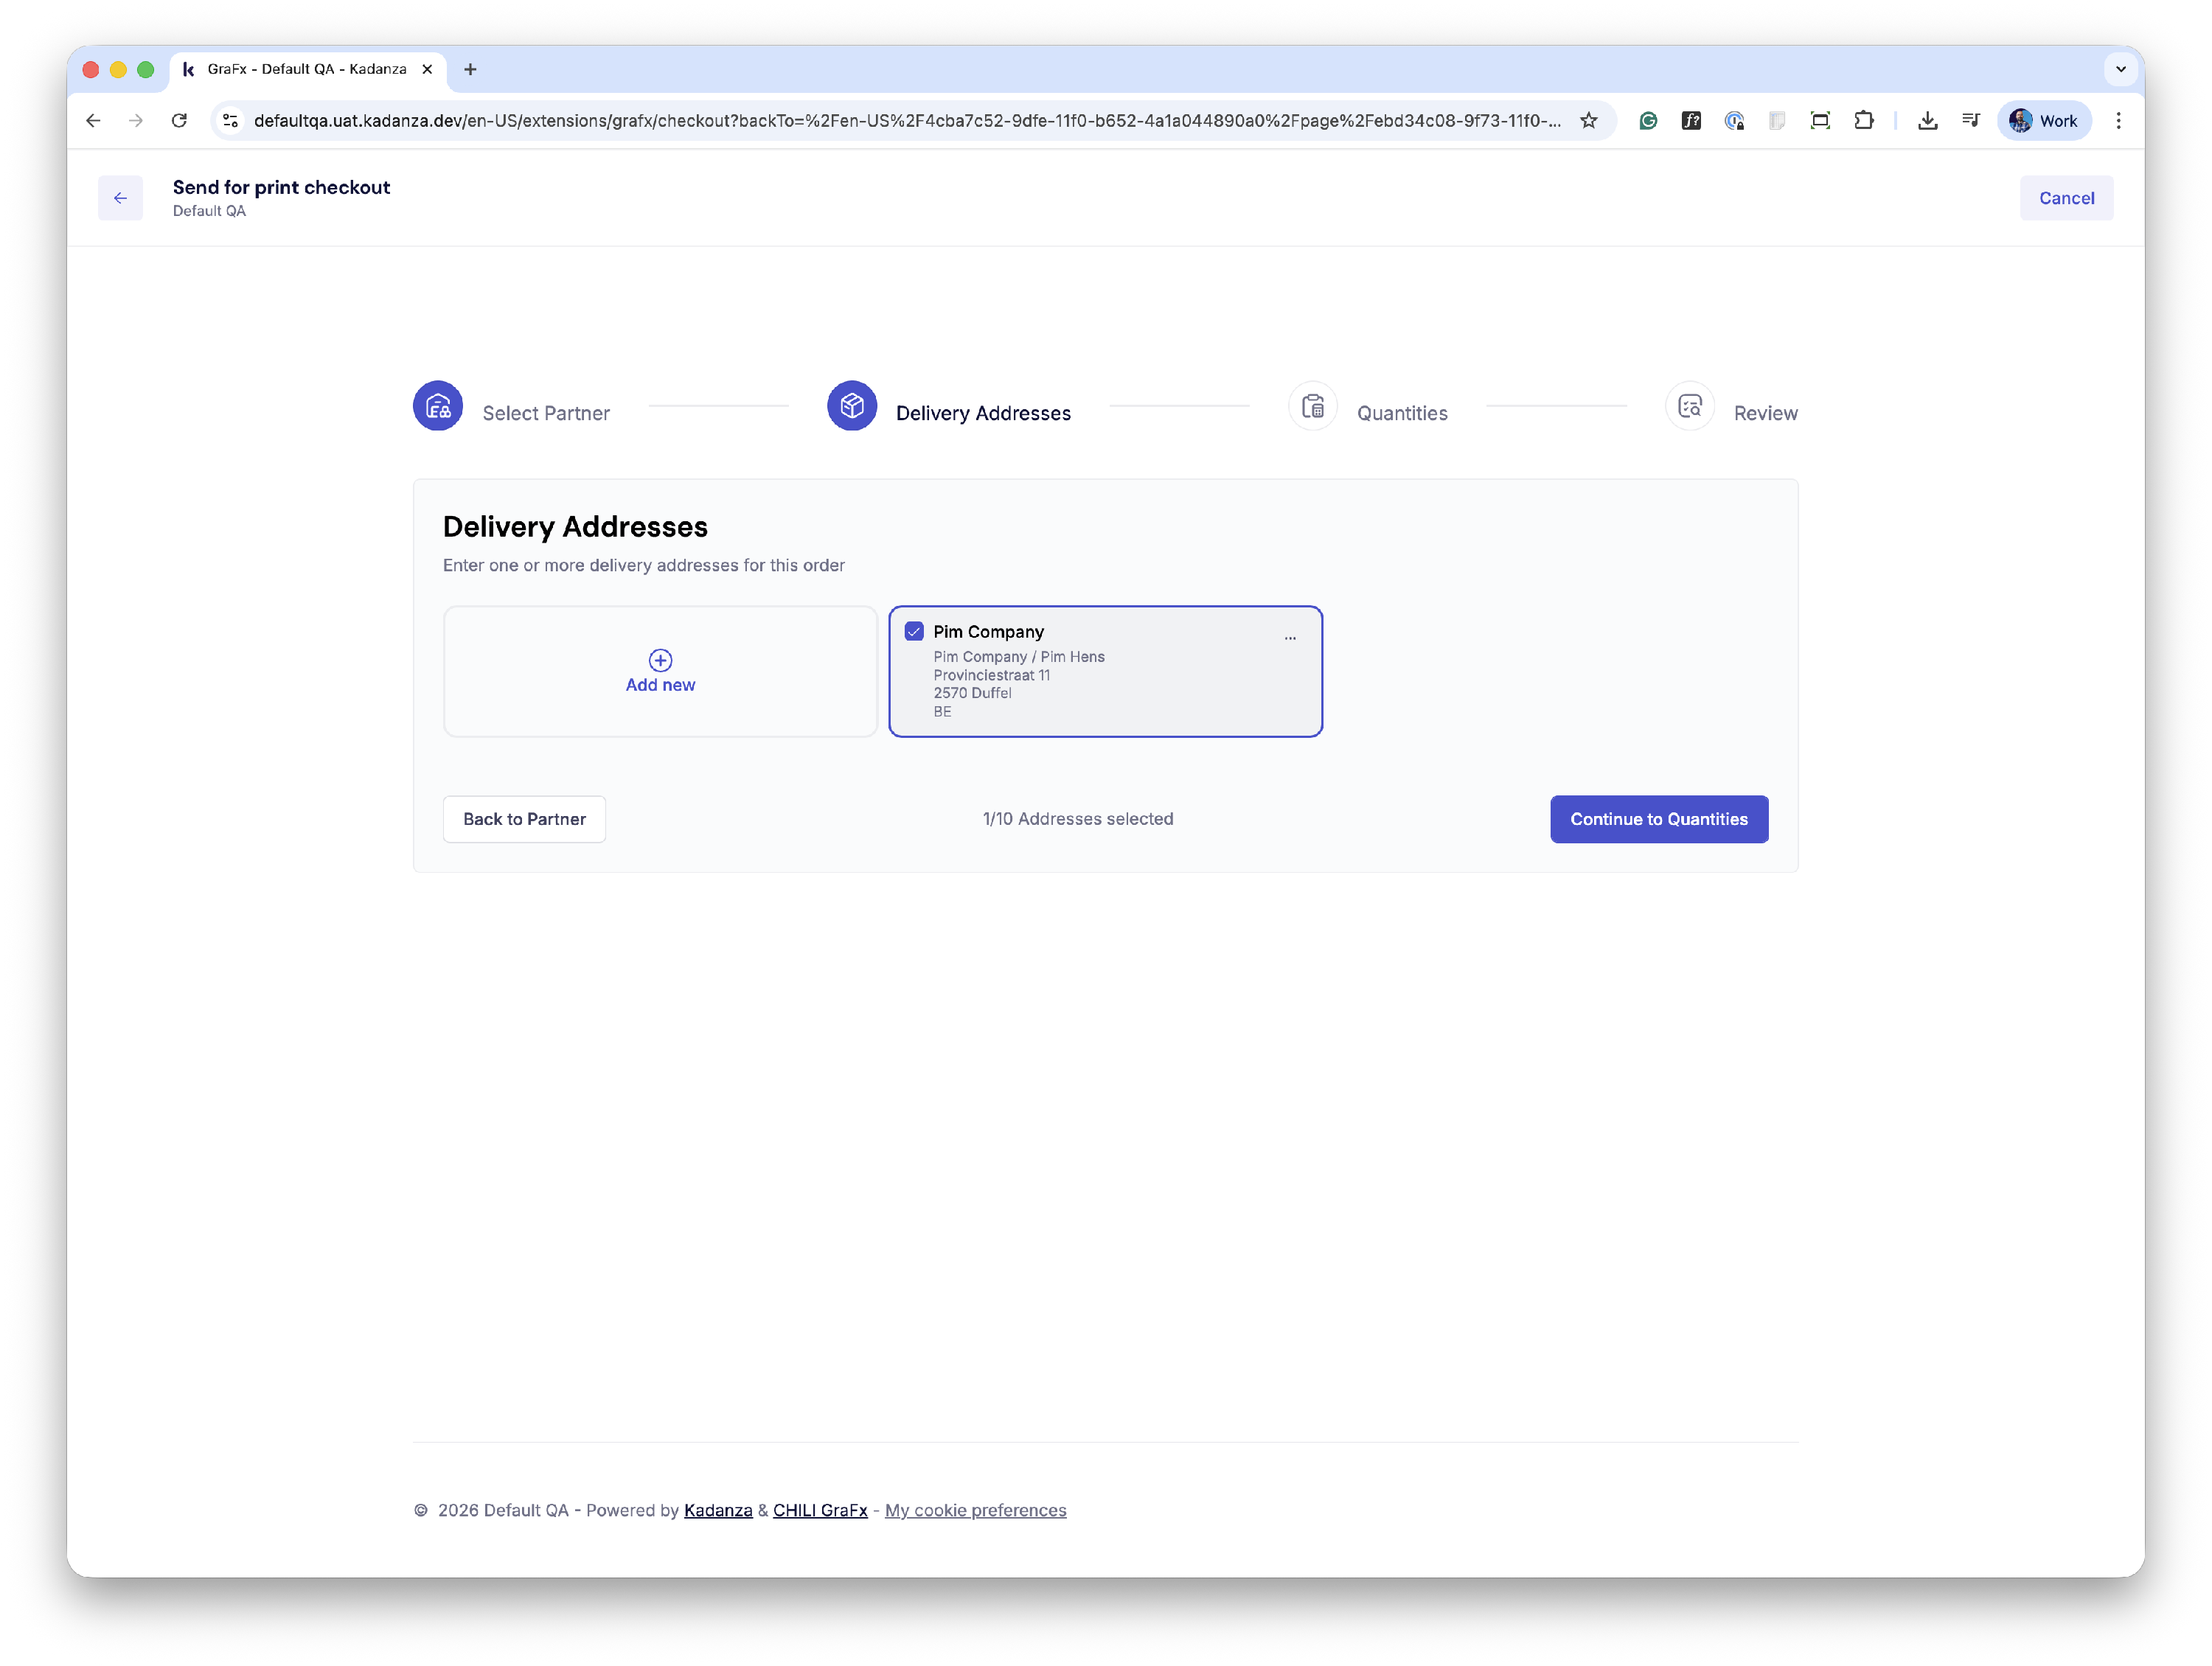Open My cookie preferences link
This screenshot has width=2212, height=1666.
[x=975, y=1510]
